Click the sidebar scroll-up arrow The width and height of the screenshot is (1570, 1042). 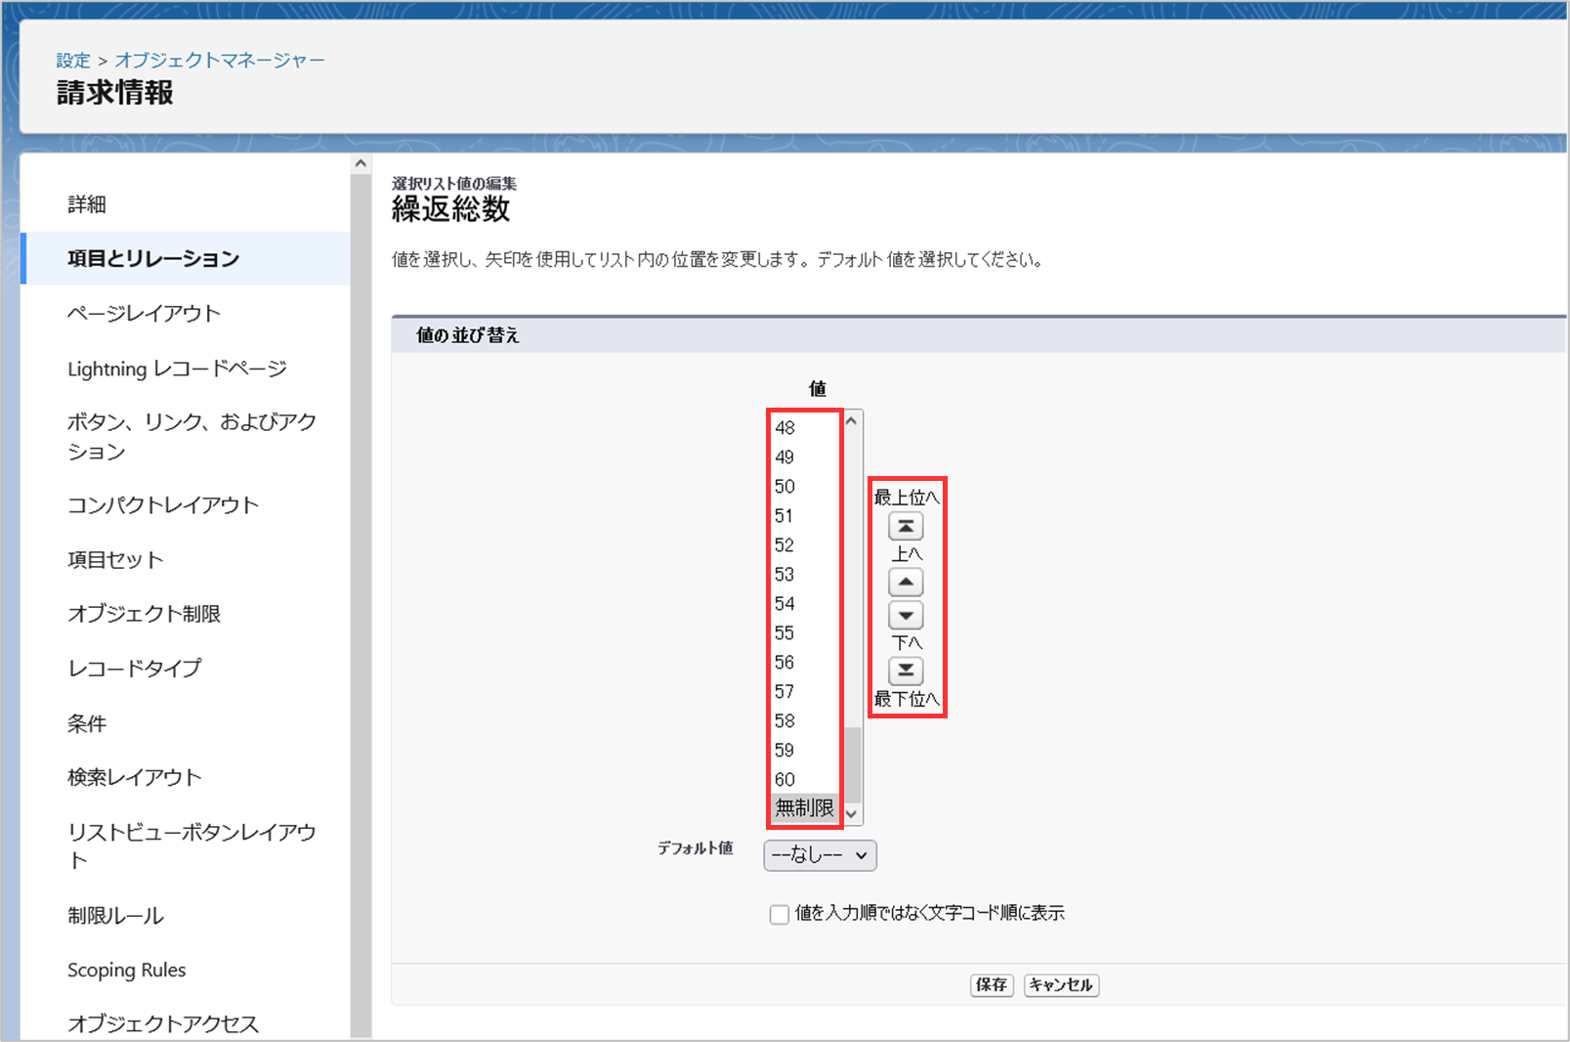361,164
